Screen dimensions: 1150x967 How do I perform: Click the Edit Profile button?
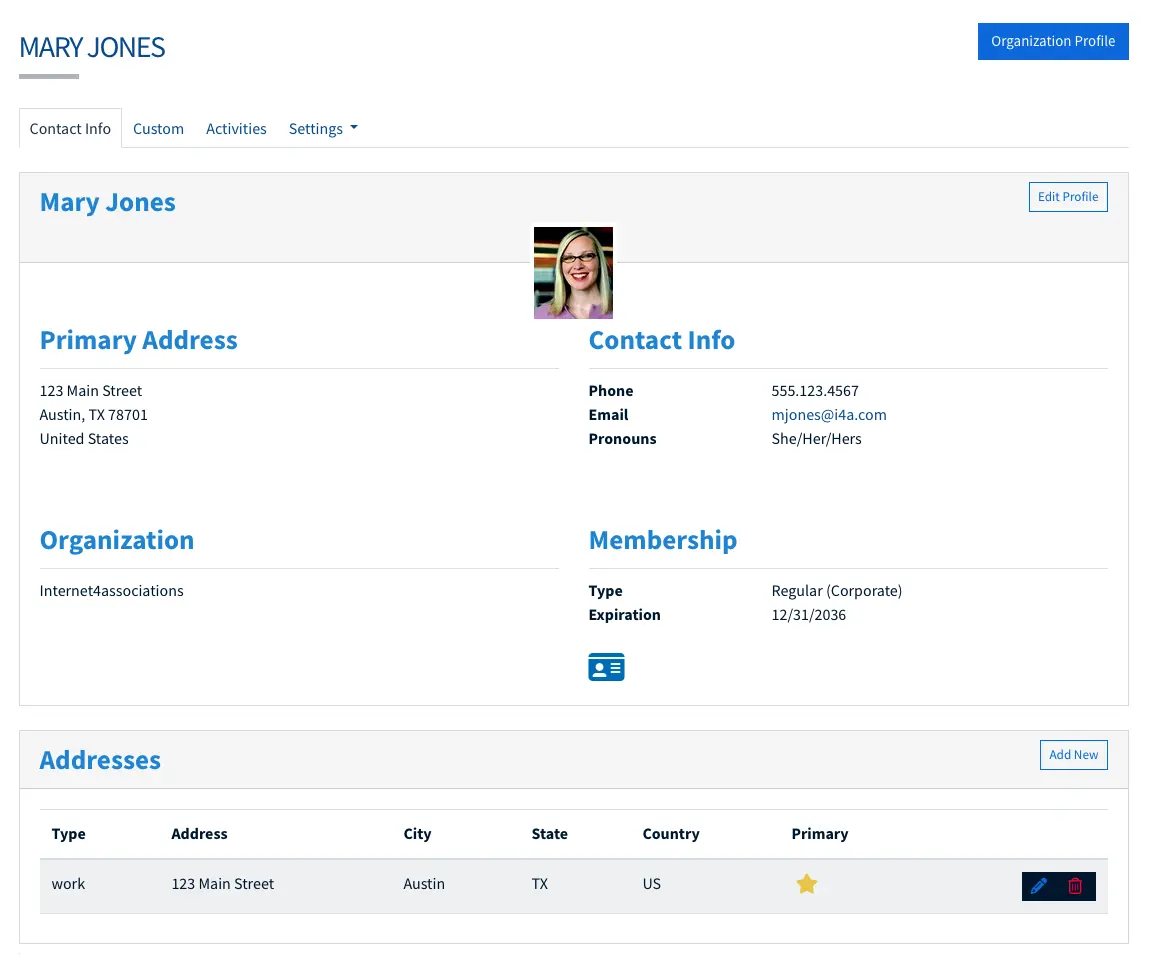pyautogui.click(x=1068, y=197)
